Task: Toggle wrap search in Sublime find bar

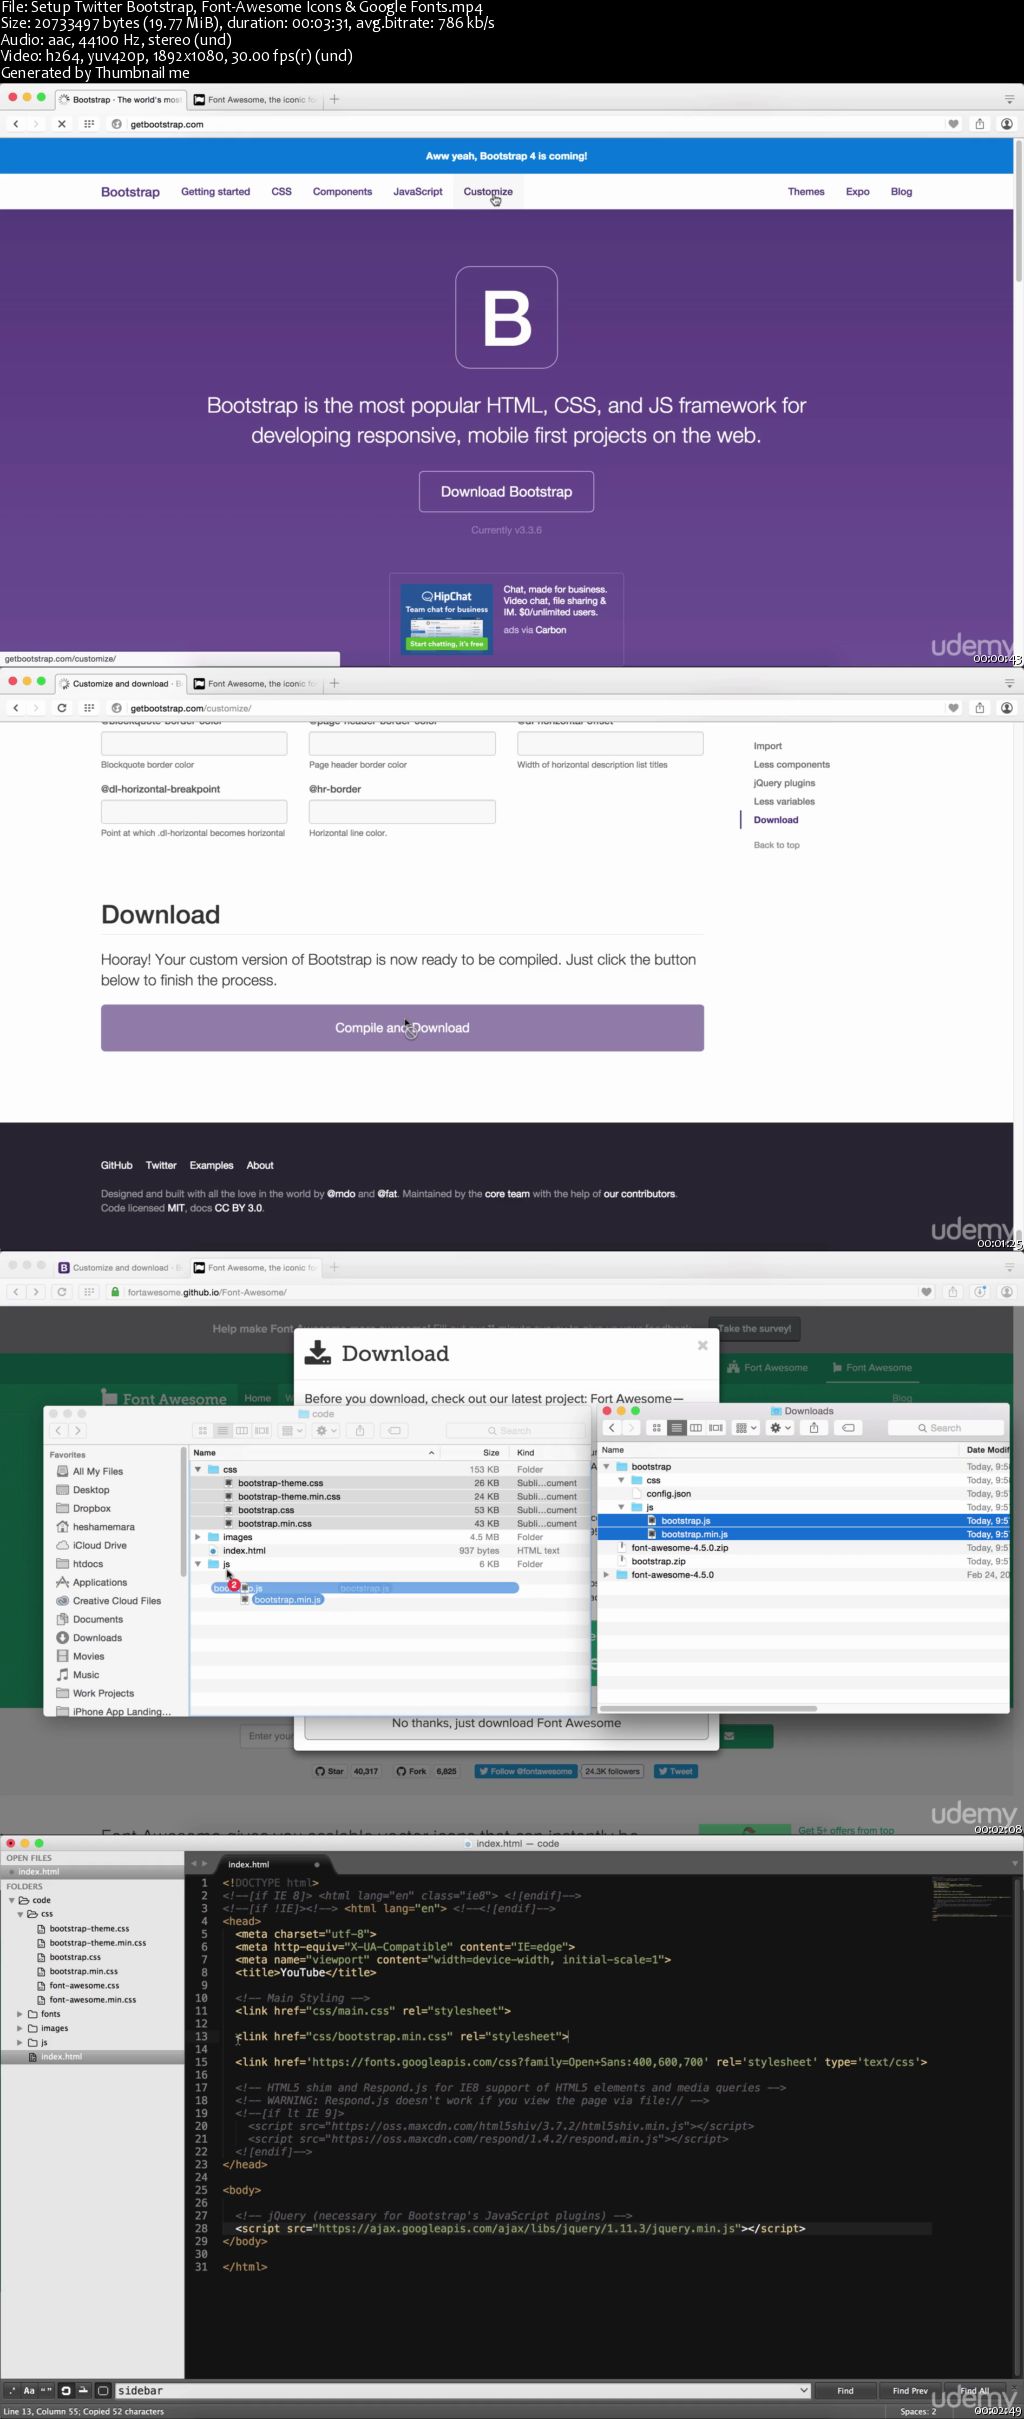Action: [x=66, y=2391]
